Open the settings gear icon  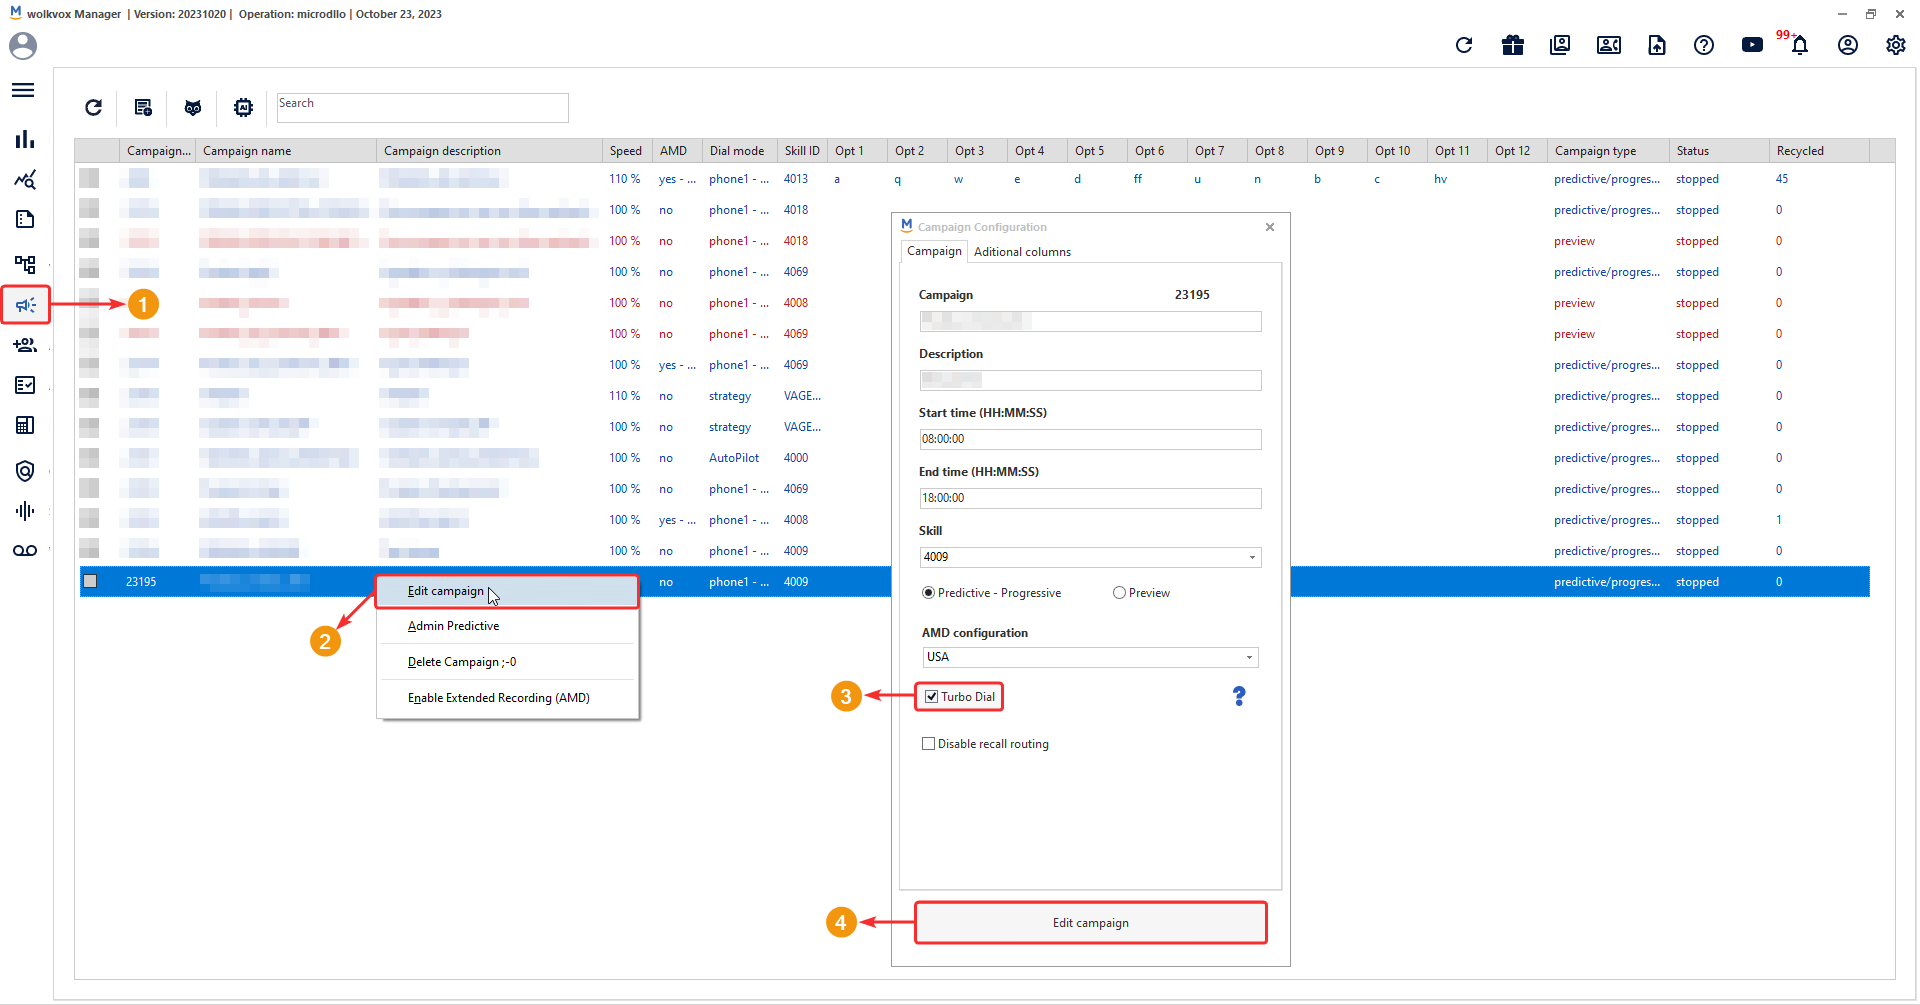pos(1896,45)
